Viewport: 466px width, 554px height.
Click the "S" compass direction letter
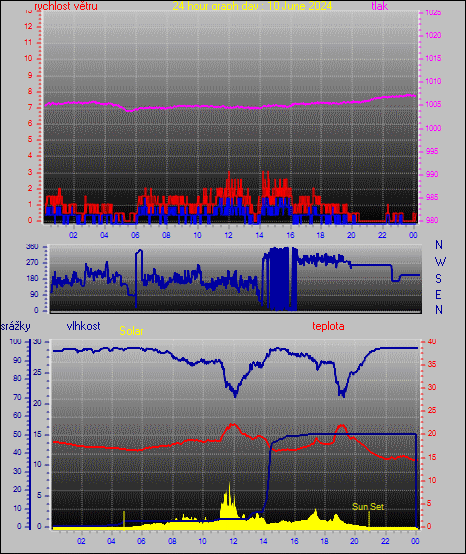point(438,279)
